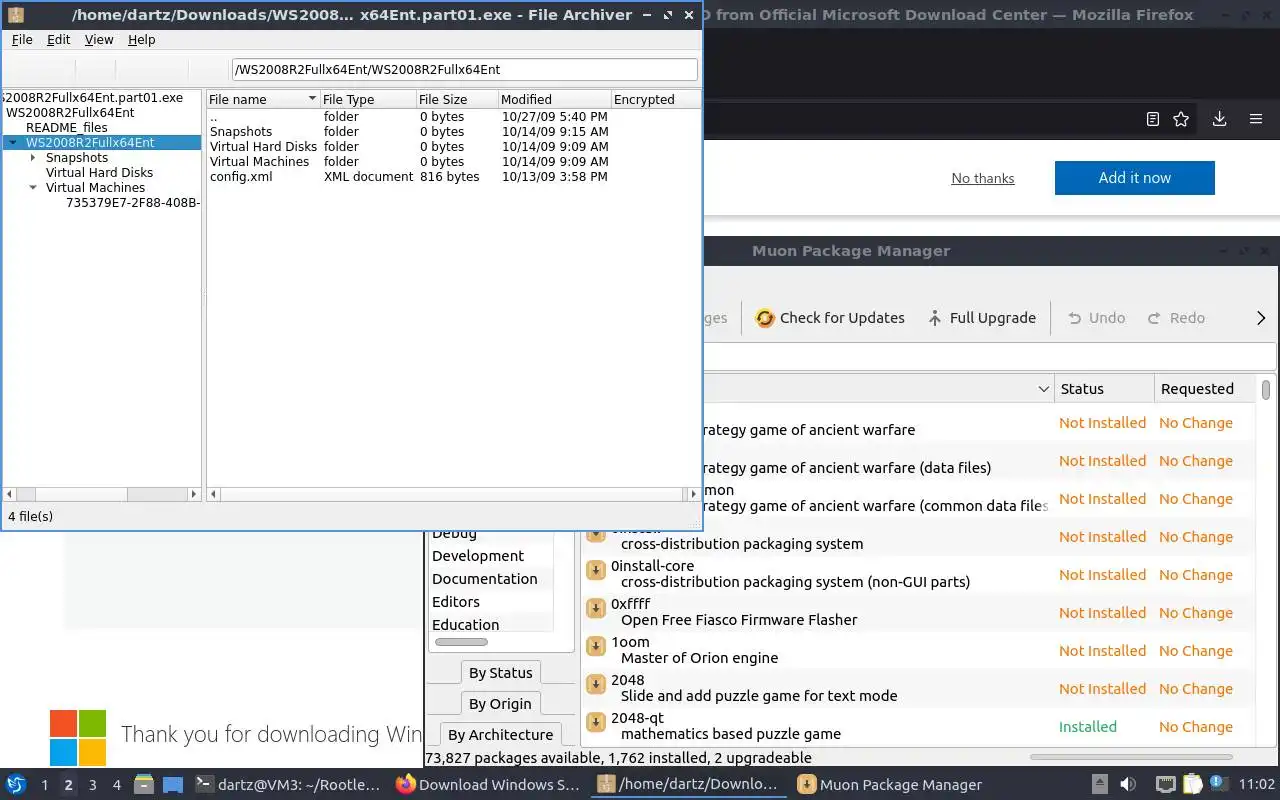Sort by the File Type column header
Image resolution: width=1280 pixels, height=800 pixels.
click(x=367, y=99)
